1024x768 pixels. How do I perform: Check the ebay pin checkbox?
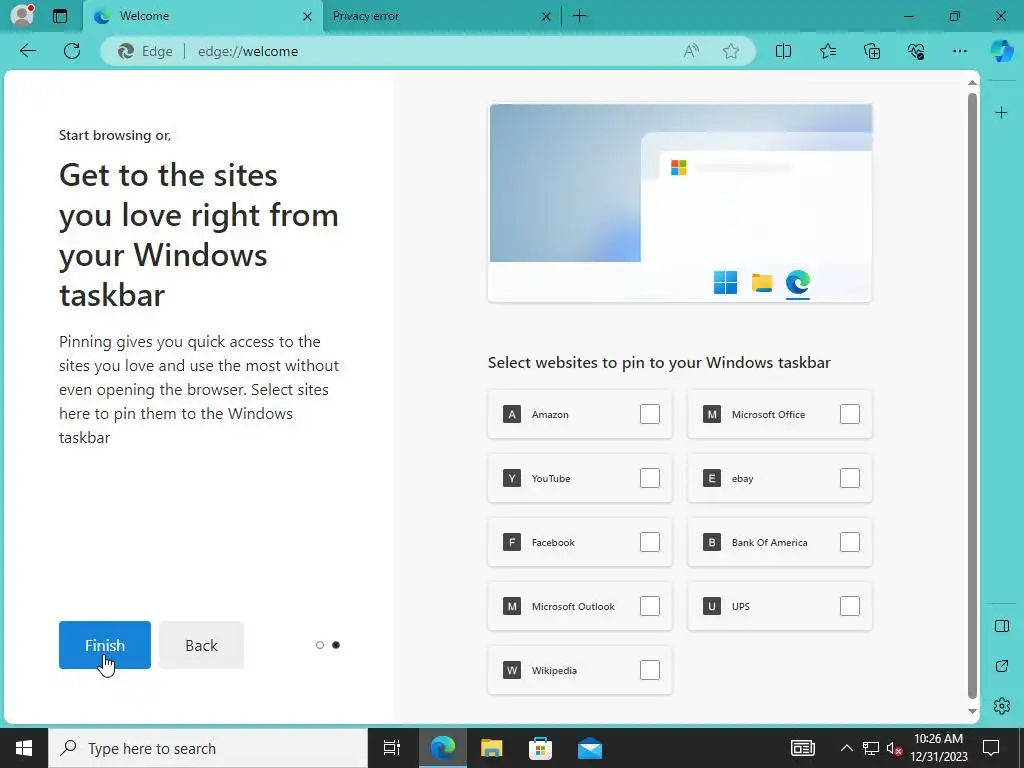point(850,478)
